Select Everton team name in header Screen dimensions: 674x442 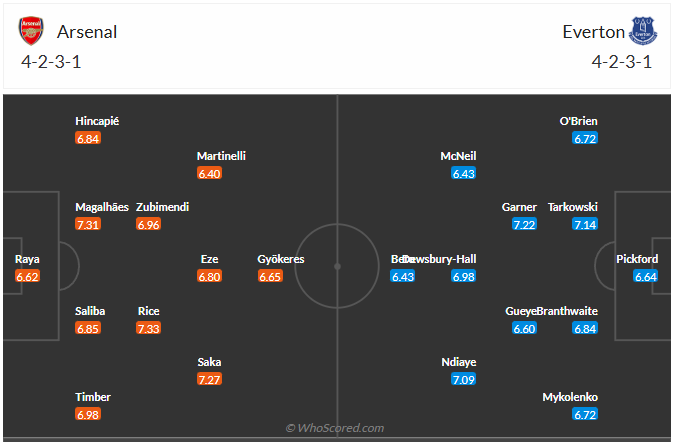(x=593, y=32)
